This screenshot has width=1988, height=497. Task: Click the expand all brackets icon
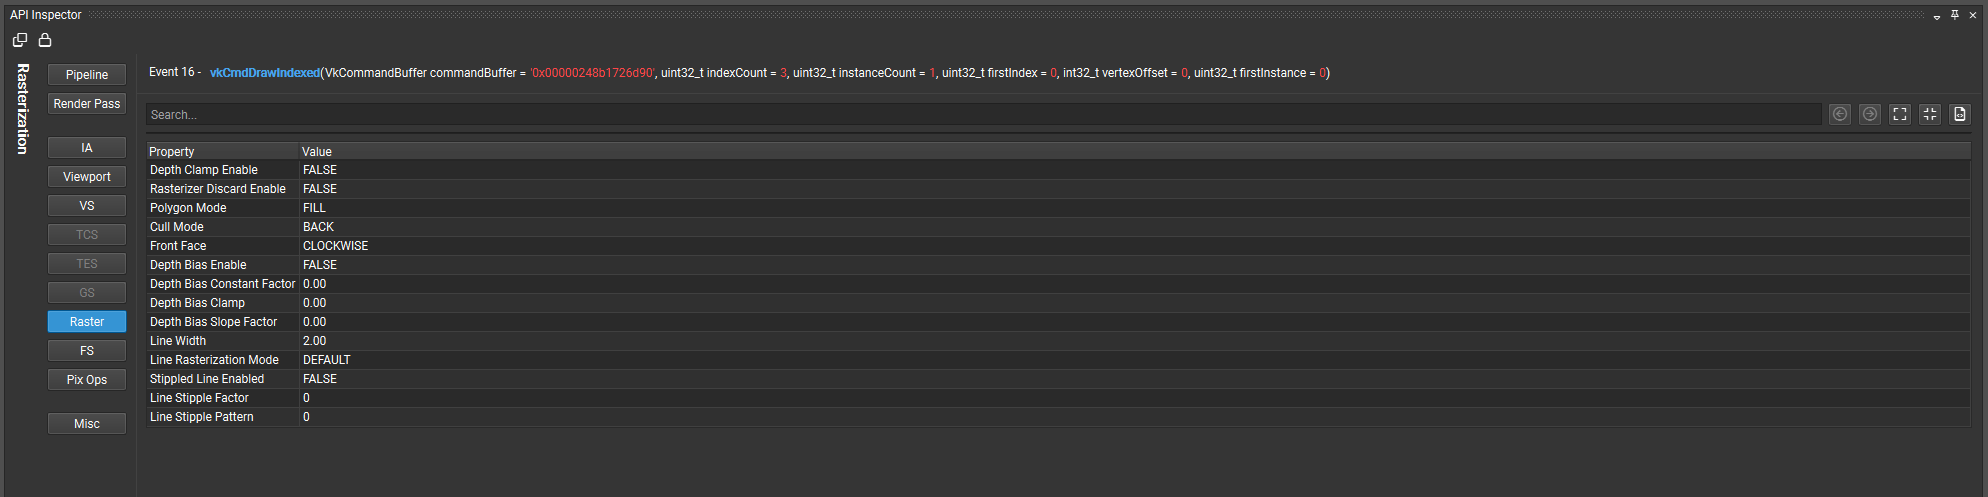tap(1900, 114)
